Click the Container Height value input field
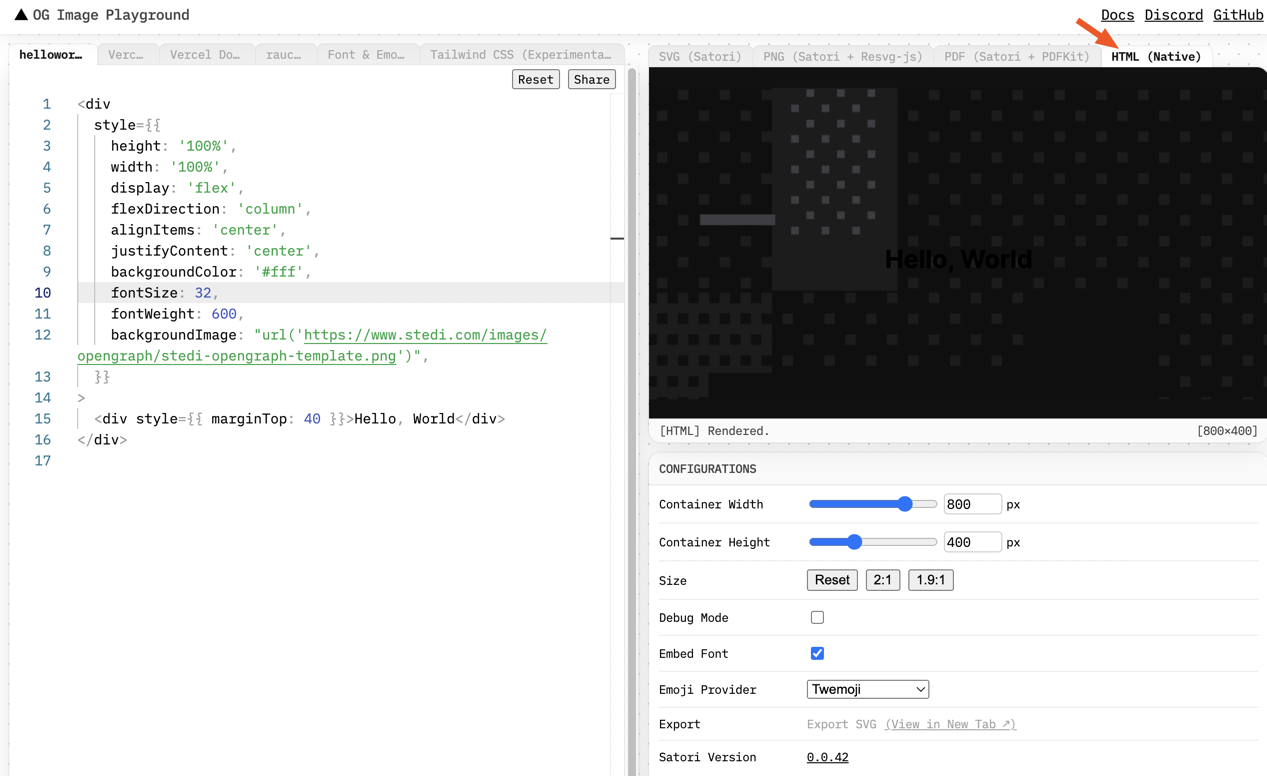 (x=972, y=542)
